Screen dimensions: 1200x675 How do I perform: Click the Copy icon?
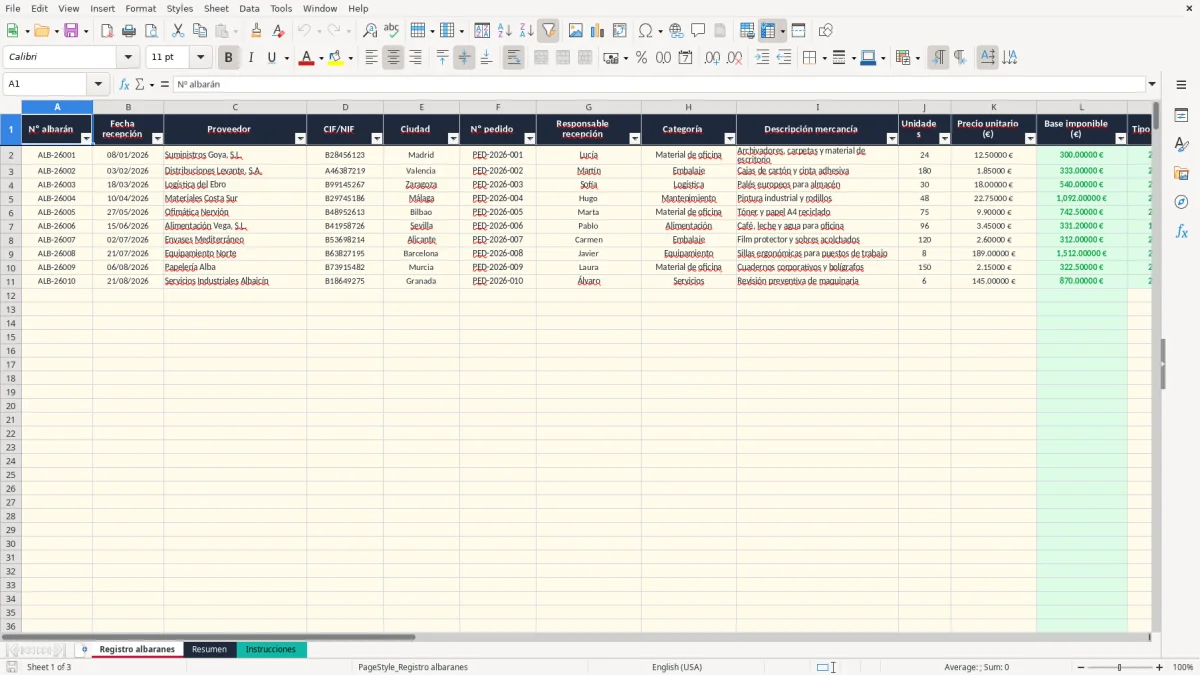click(200, 31)
